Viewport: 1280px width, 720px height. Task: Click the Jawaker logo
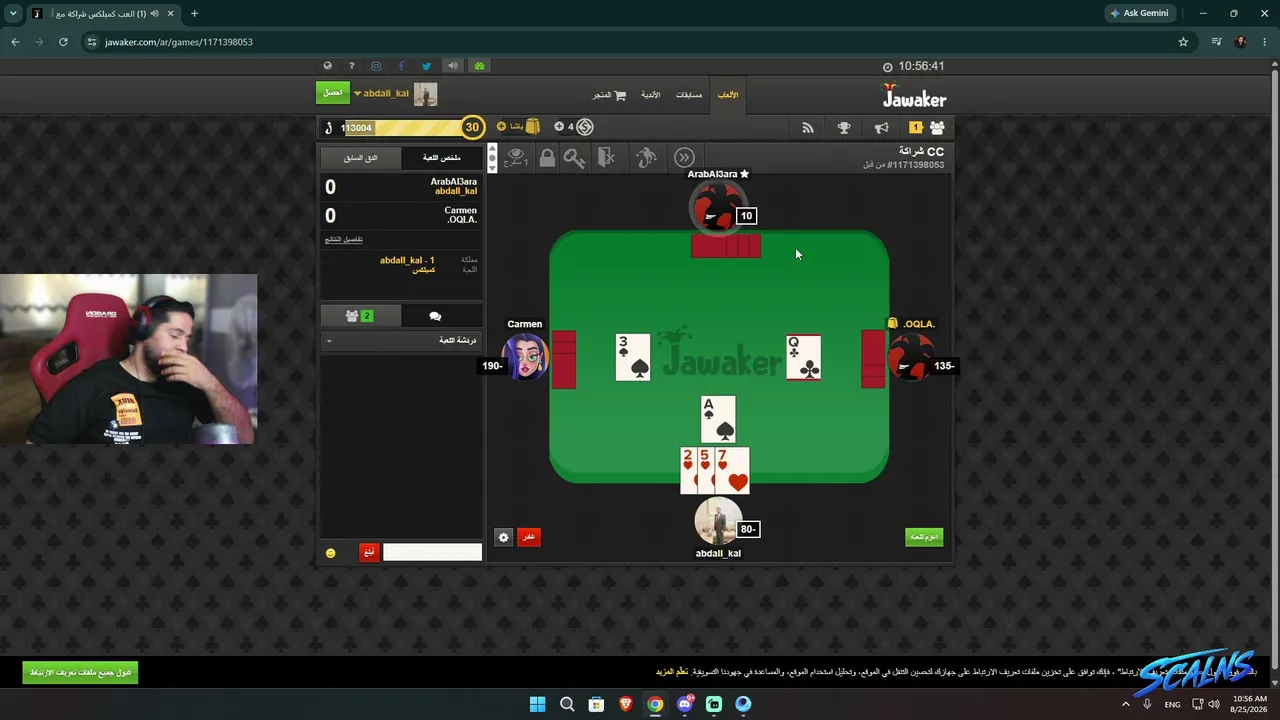914,96
